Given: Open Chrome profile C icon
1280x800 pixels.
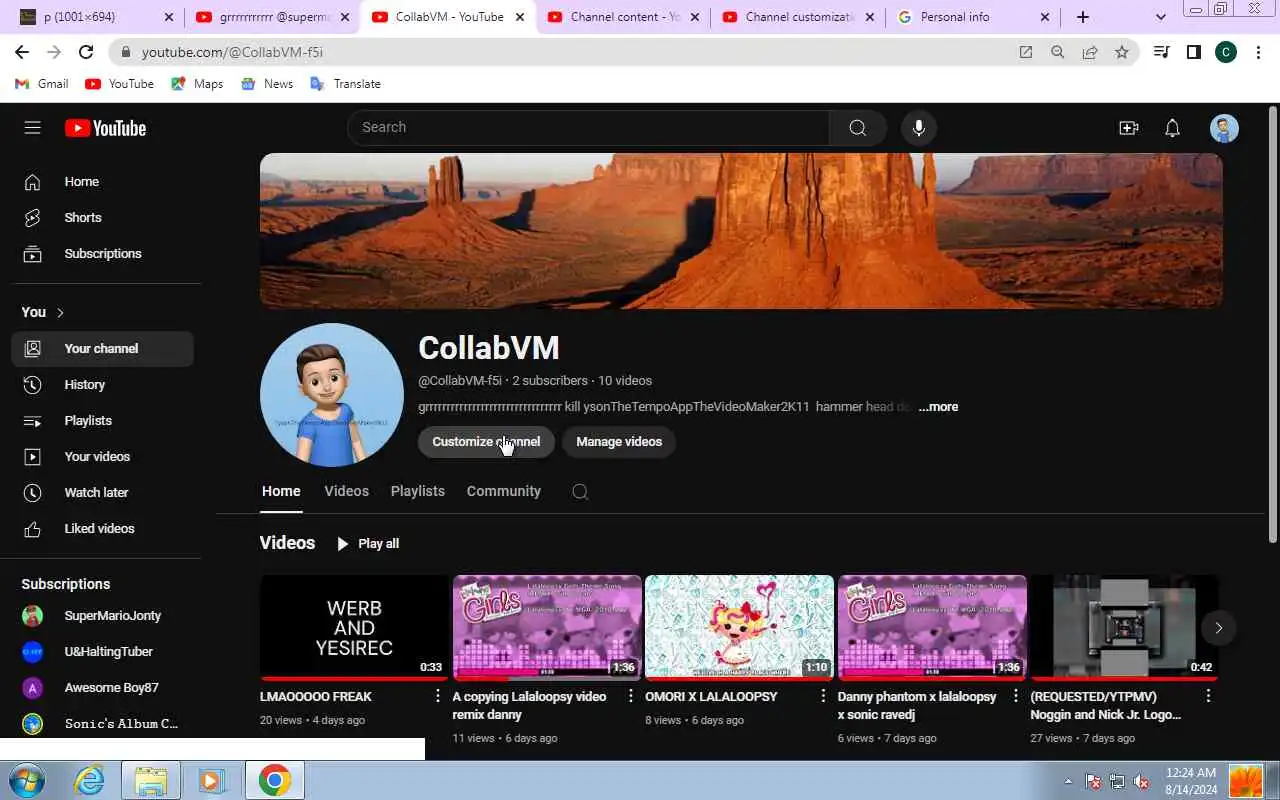Looking at the screenshot, I should point(1226,52).
